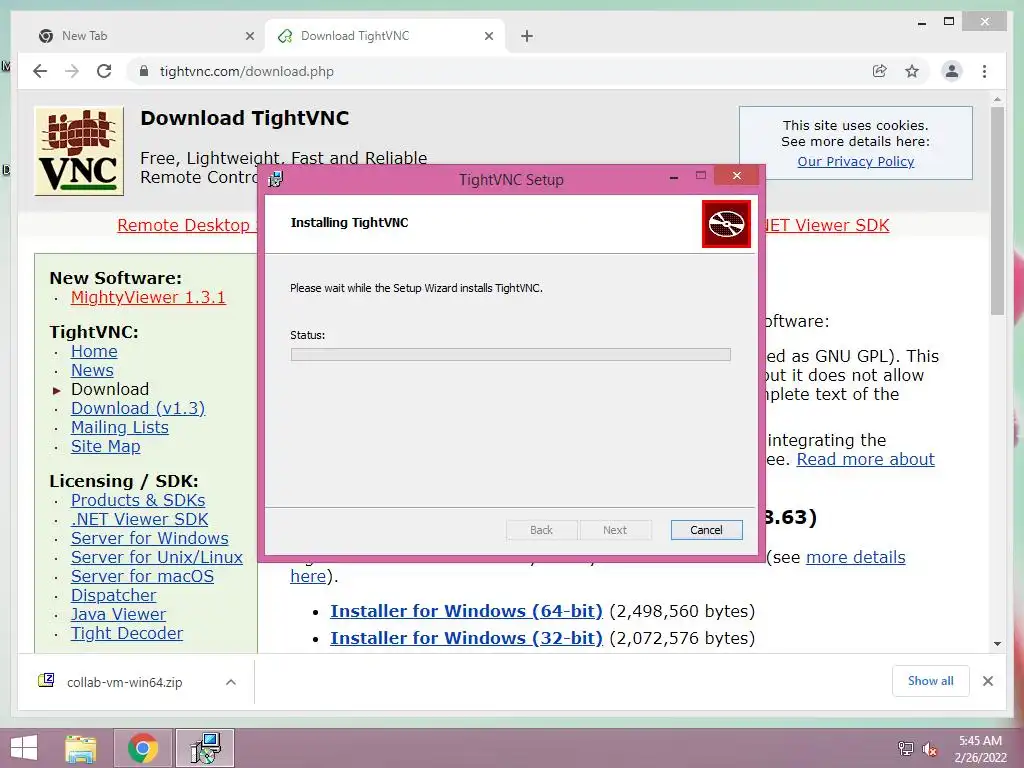
Task: Switch to Chrome in the taskbar
Action: pyautogui.click(x=143, y=748)
